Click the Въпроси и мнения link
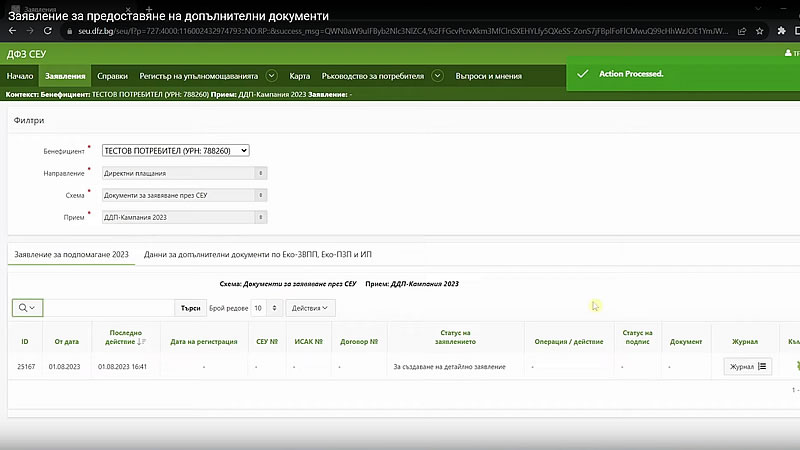Screen dimensions: 800x450 489,76
